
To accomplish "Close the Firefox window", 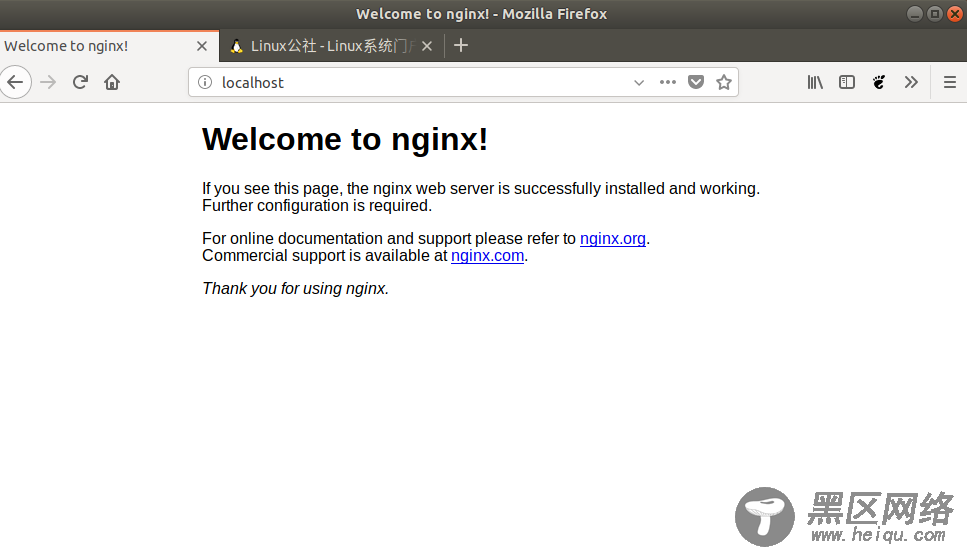I will coord(955,14).
